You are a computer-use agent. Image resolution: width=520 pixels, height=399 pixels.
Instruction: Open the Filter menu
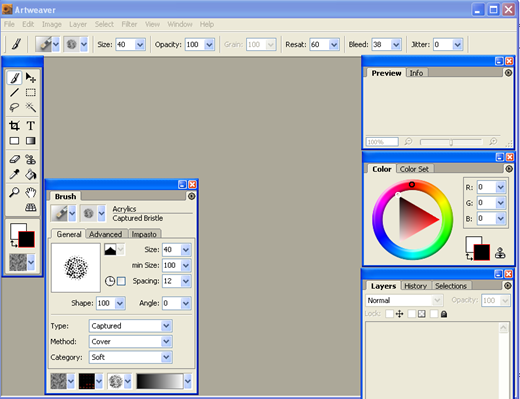(129, 24)
